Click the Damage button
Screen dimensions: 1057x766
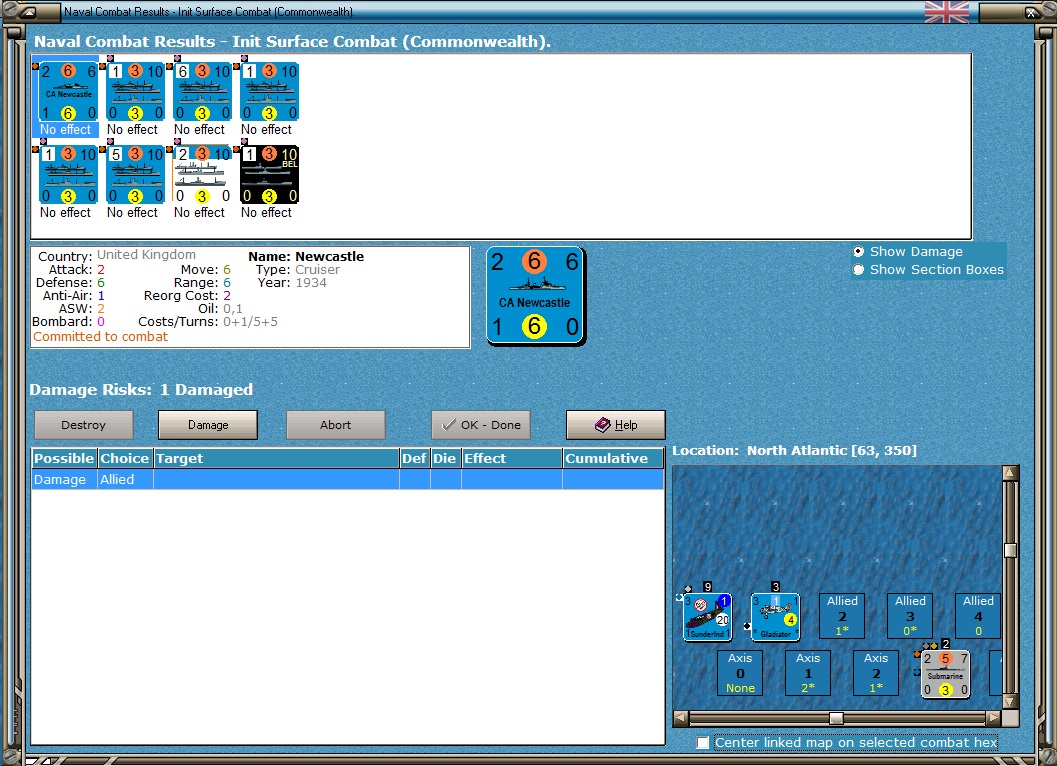coord(208,425)
